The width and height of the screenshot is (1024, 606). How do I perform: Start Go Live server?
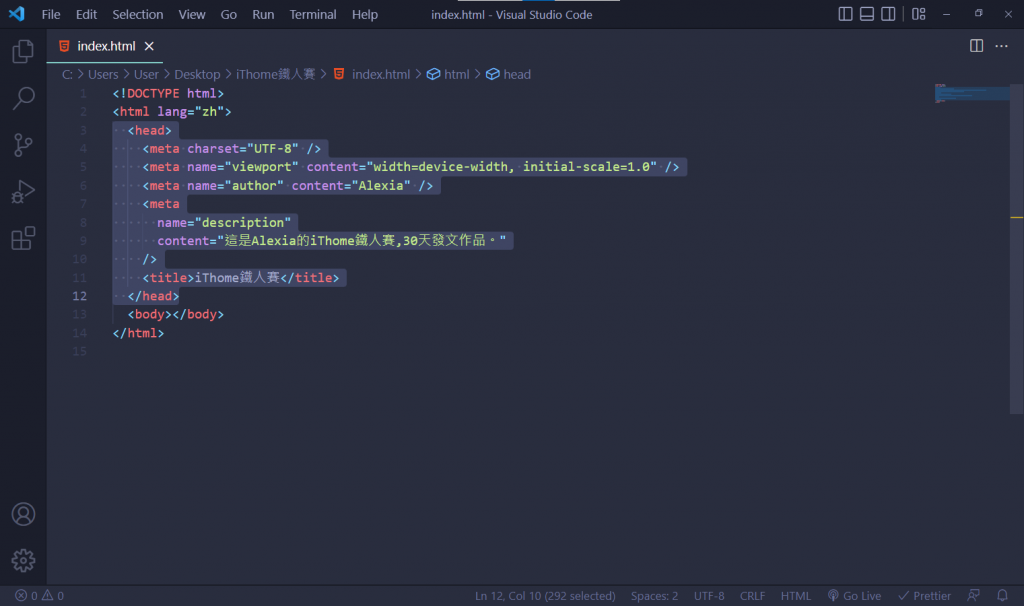tap(854, 596)
